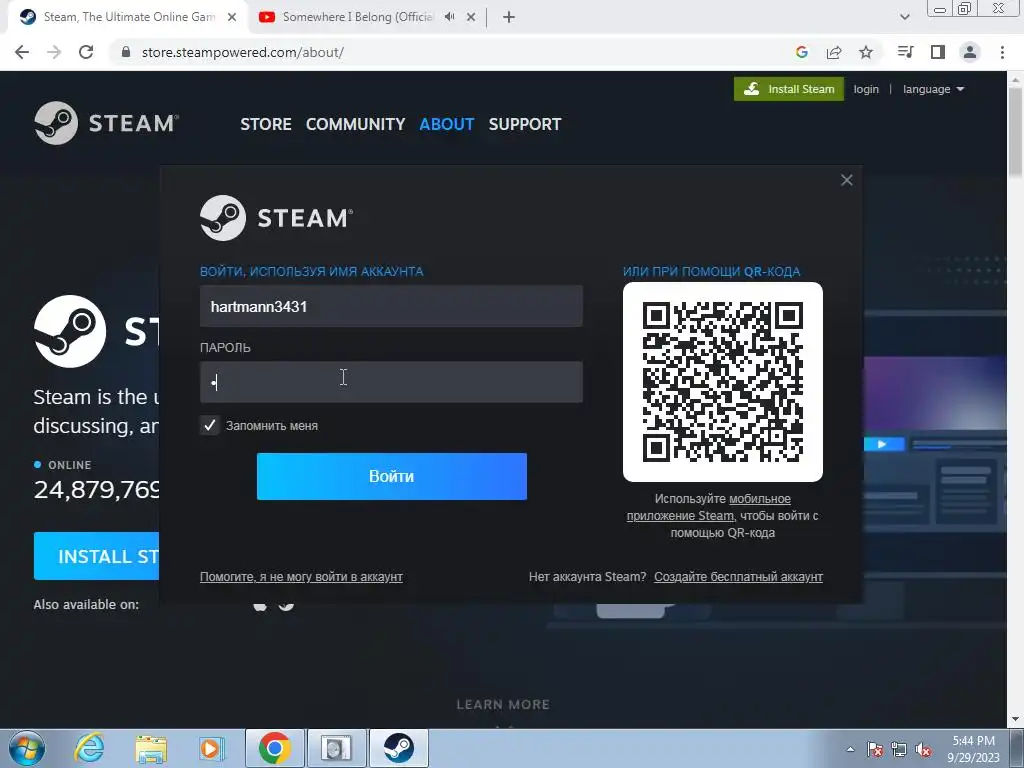Click the blue INSTALL STEAM button
Screen dimensions: 1024x768
click(x=97, y=556)
